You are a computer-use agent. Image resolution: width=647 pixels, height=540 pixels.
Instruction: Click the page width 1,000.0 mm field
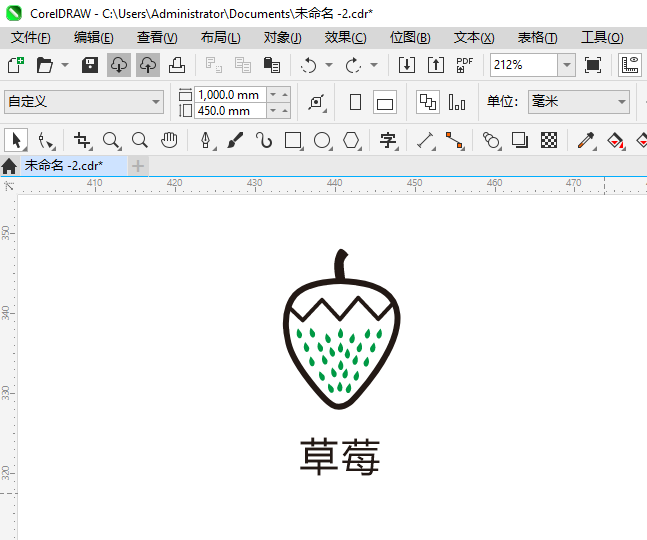[230, 95]
